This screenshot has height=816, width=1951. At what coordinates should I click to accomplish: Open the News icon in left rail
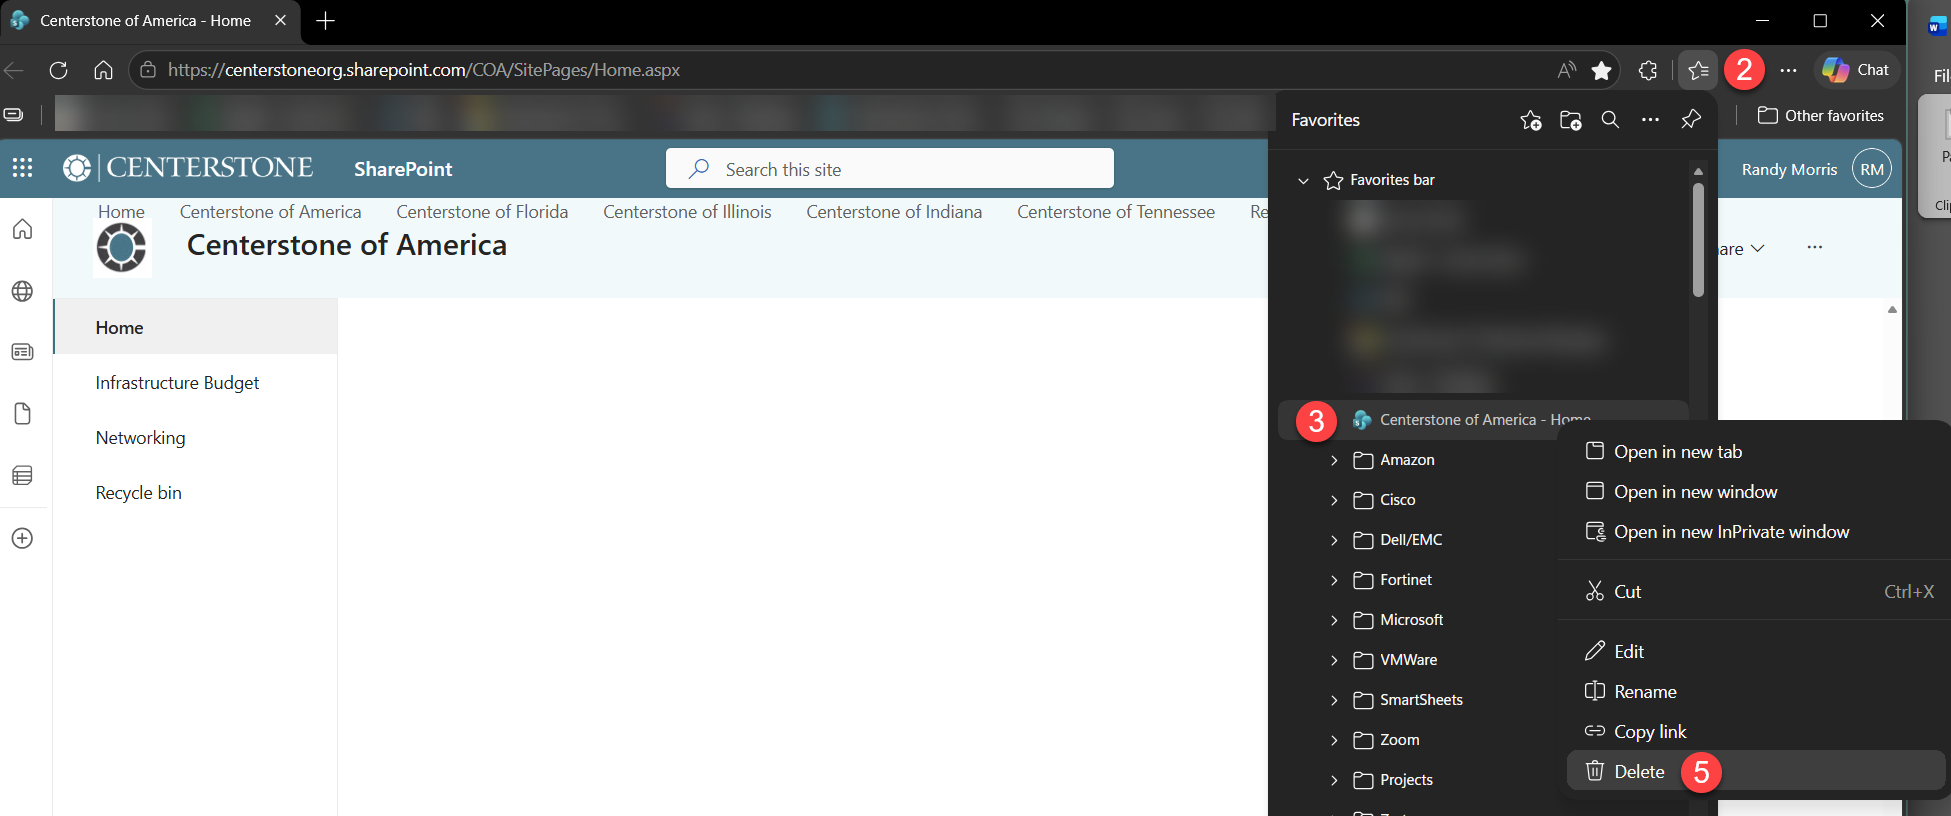tap(22, 352)
